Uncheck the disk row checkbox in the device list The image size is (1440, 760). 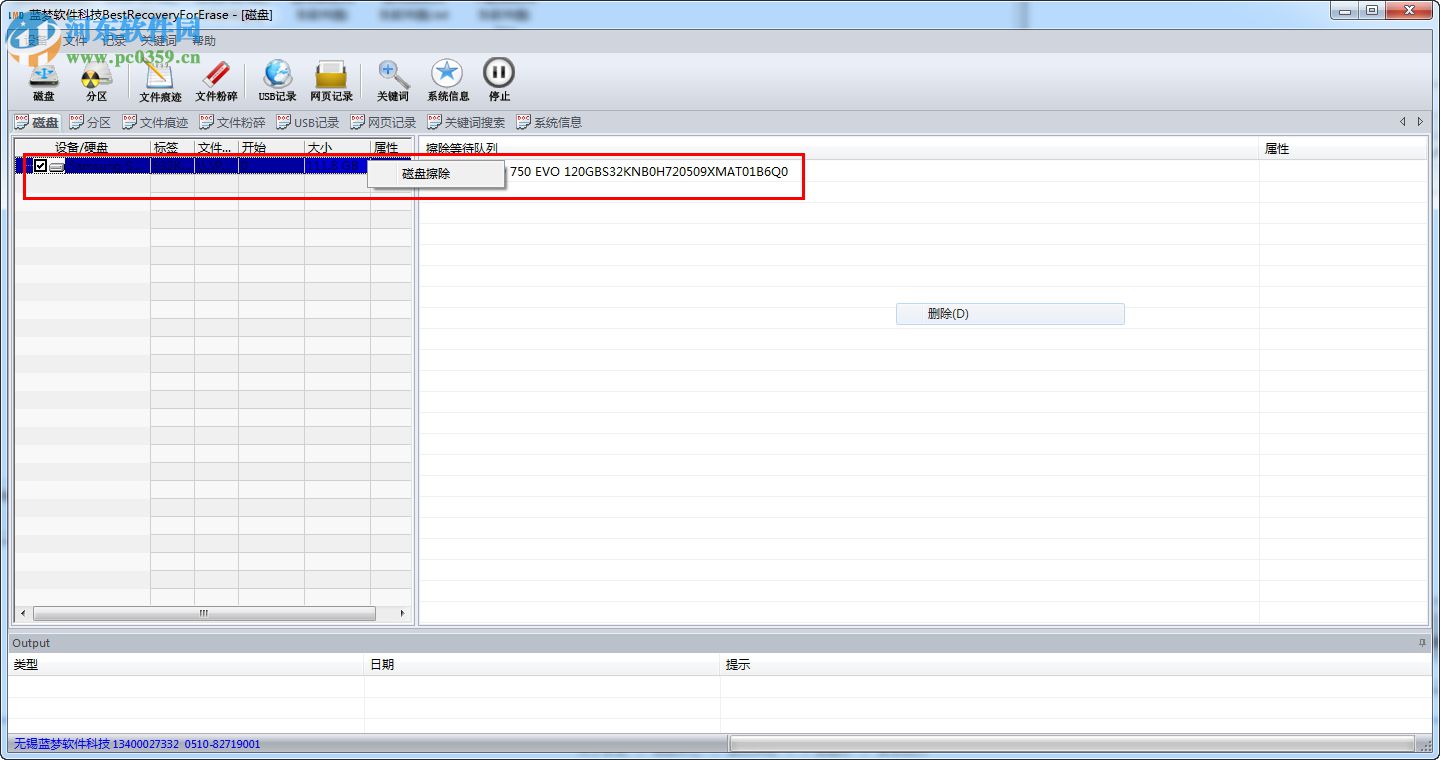pos(41,166)
